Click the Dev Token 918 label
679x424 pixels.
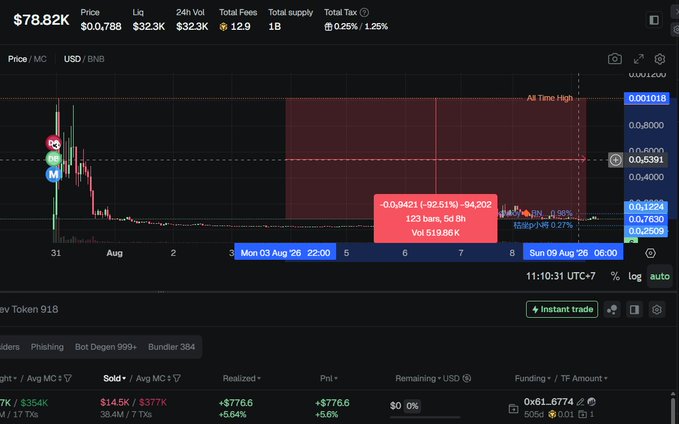pos(29,310)
